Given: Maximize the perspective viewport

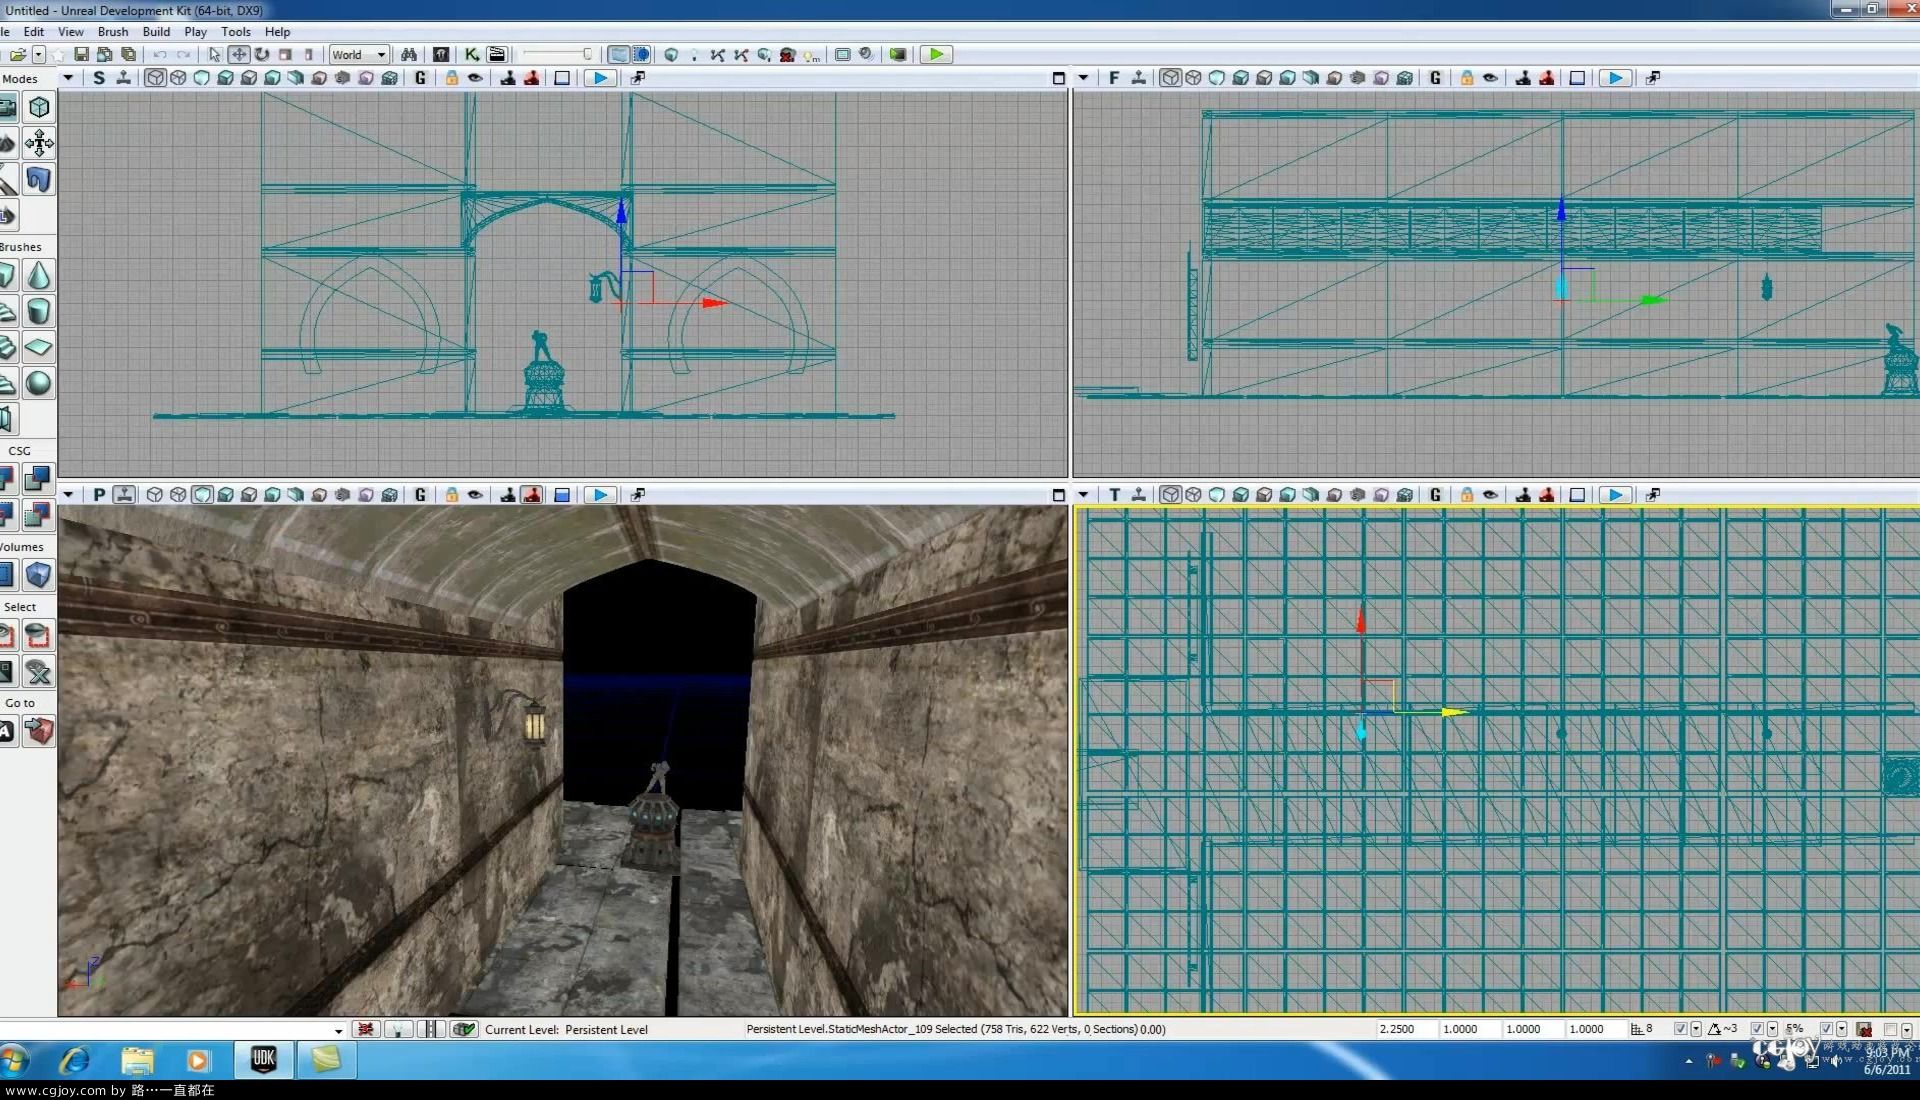Looking at the screenshot, I should [1059, 495].
